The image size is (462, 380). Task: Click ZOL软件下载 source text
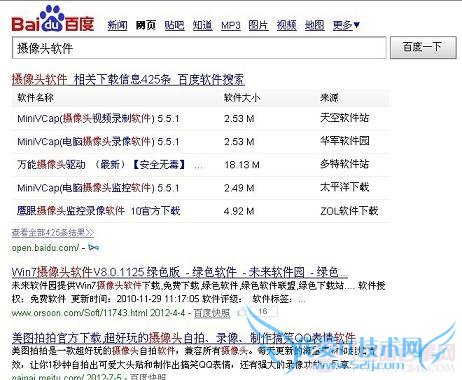point(349,211)
